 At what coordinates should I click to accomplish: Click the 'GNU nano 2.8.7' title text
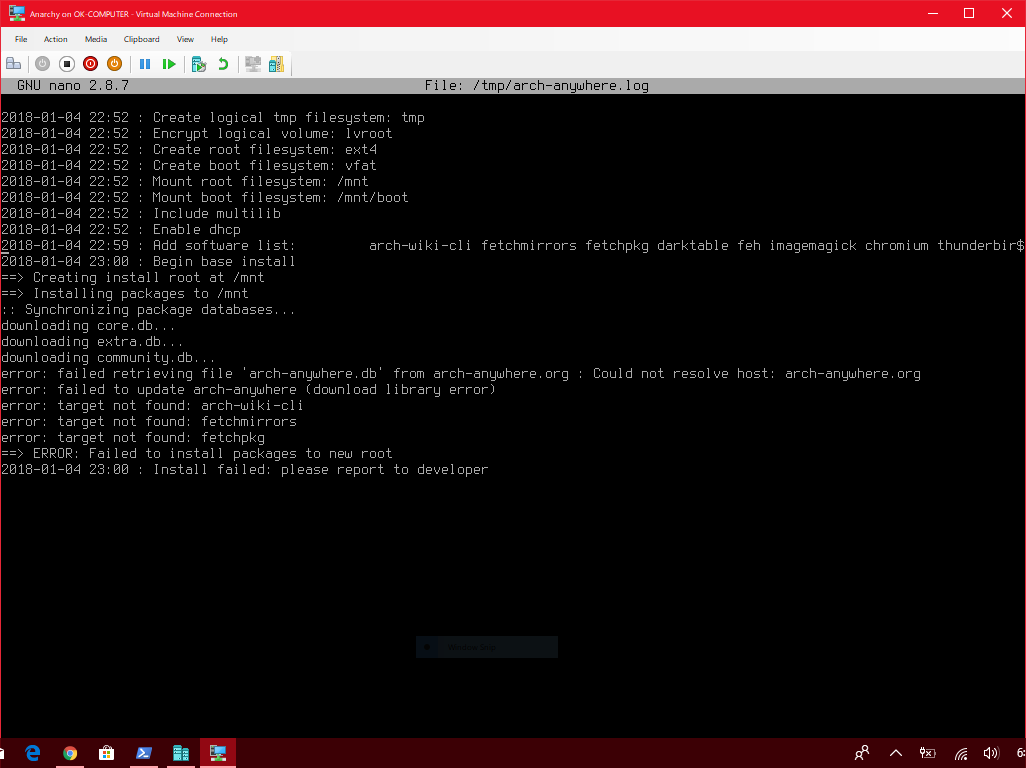pos(73,86)
